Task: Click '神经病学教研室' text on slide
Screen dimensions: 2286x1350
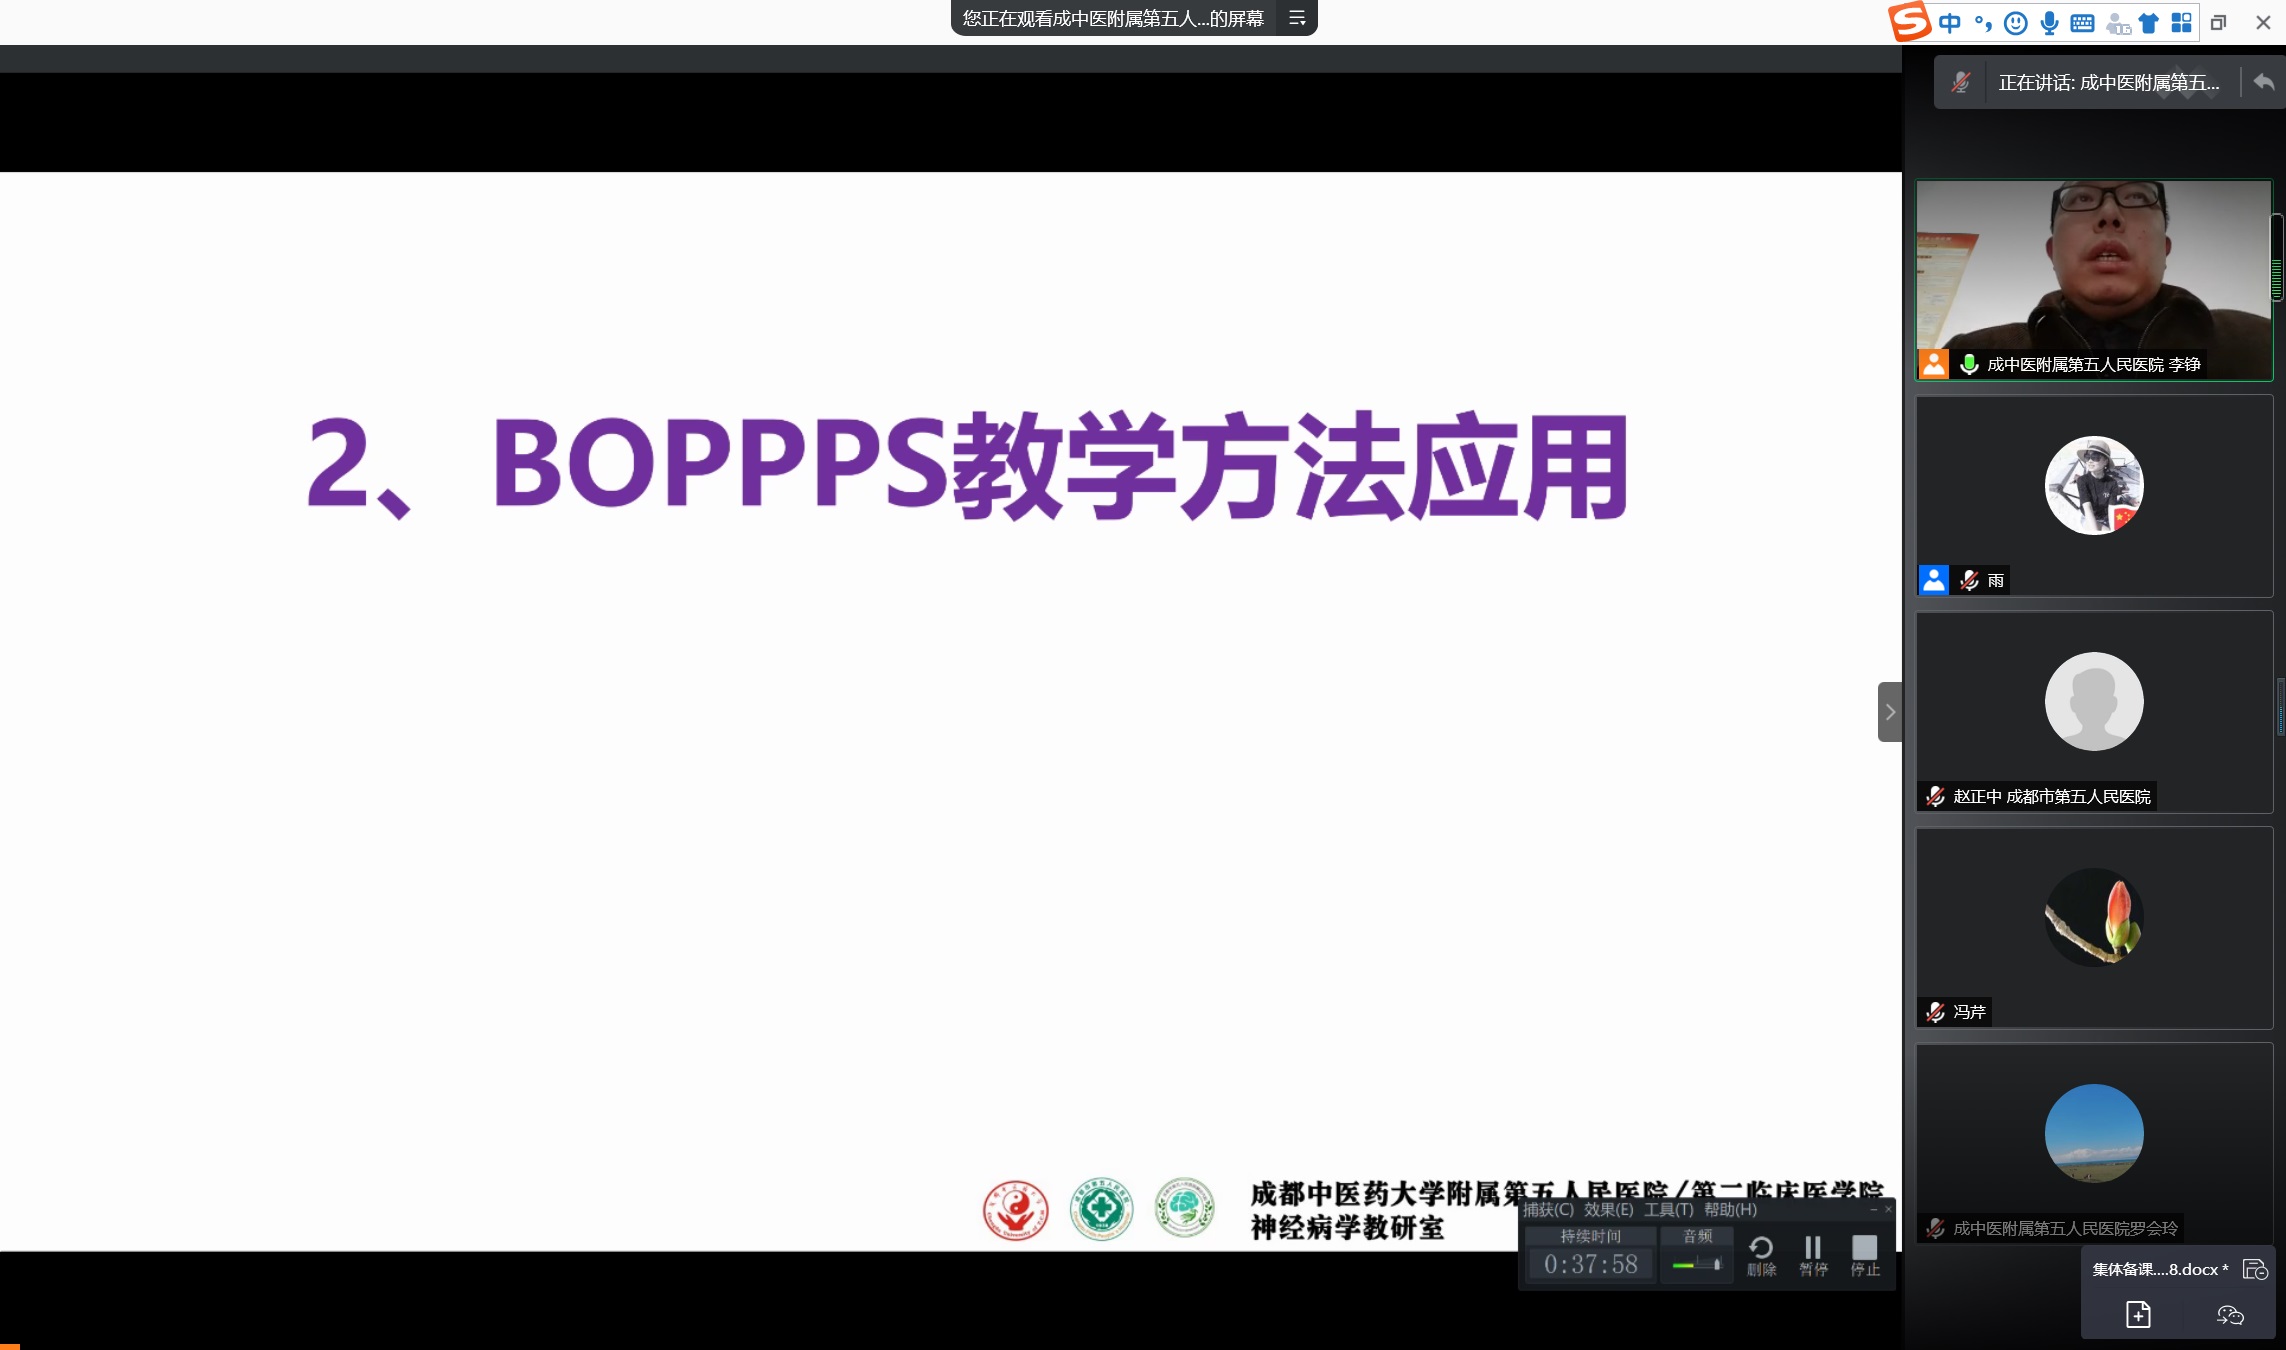Action: click(1347, 1228)
